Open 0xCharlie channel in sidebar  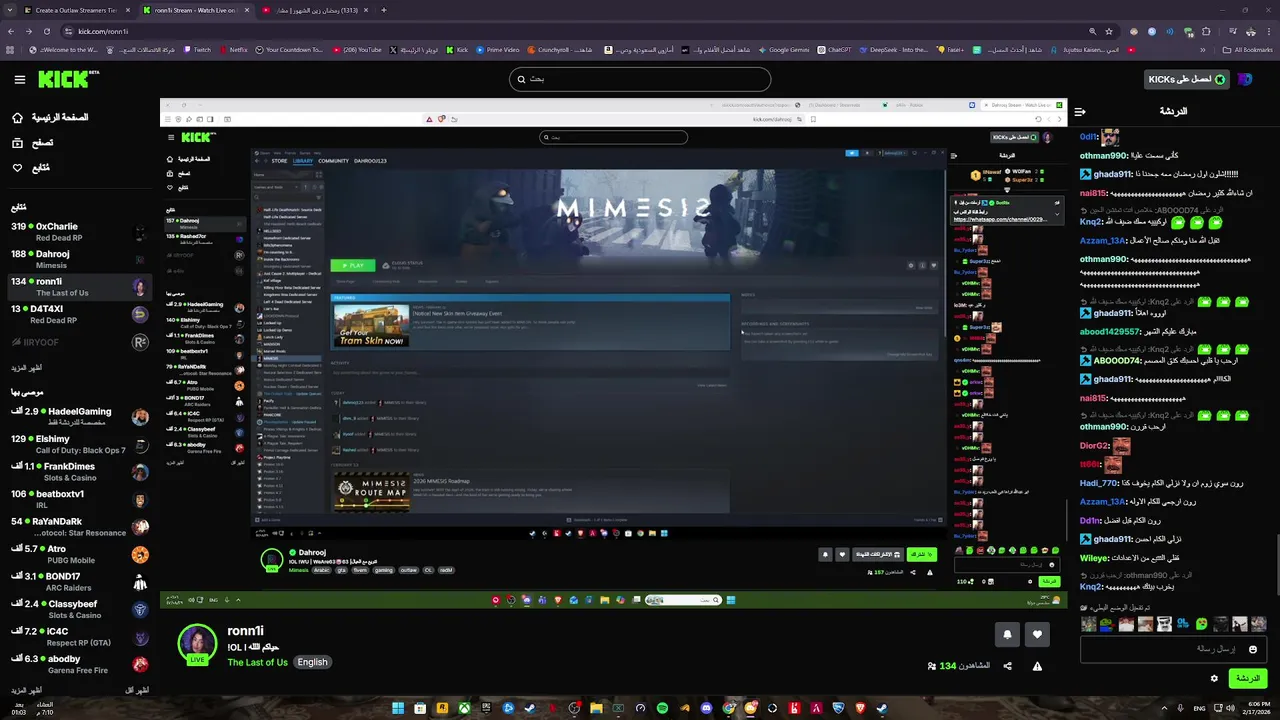point(78,232)
